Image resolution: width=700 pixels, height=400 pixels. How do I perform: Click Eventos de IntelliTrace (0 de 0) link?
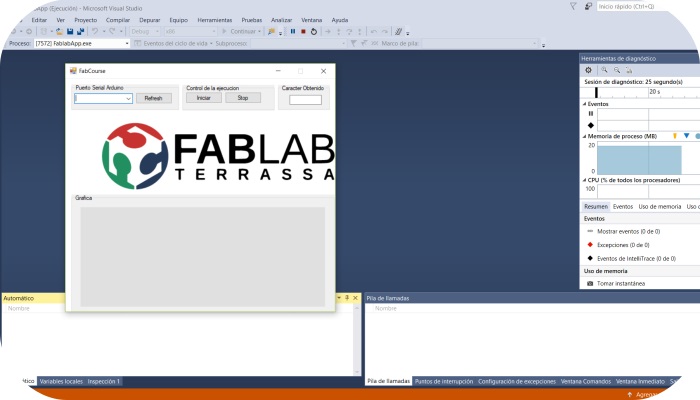[637, 258]
